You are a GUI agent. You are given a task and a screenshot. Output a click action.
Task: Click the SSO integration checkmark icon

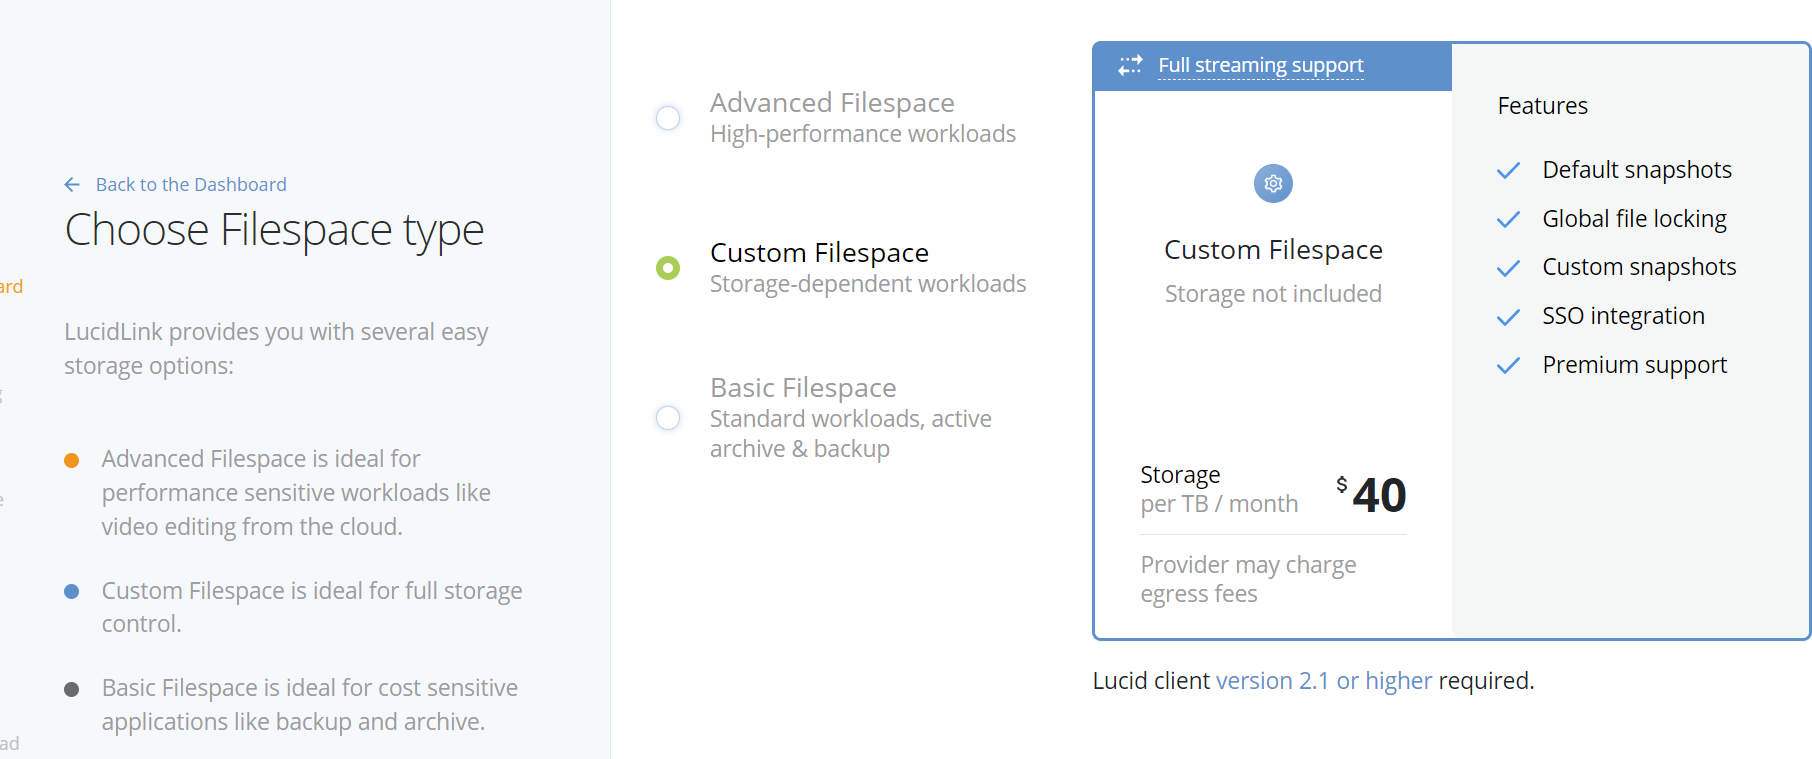1508,317
